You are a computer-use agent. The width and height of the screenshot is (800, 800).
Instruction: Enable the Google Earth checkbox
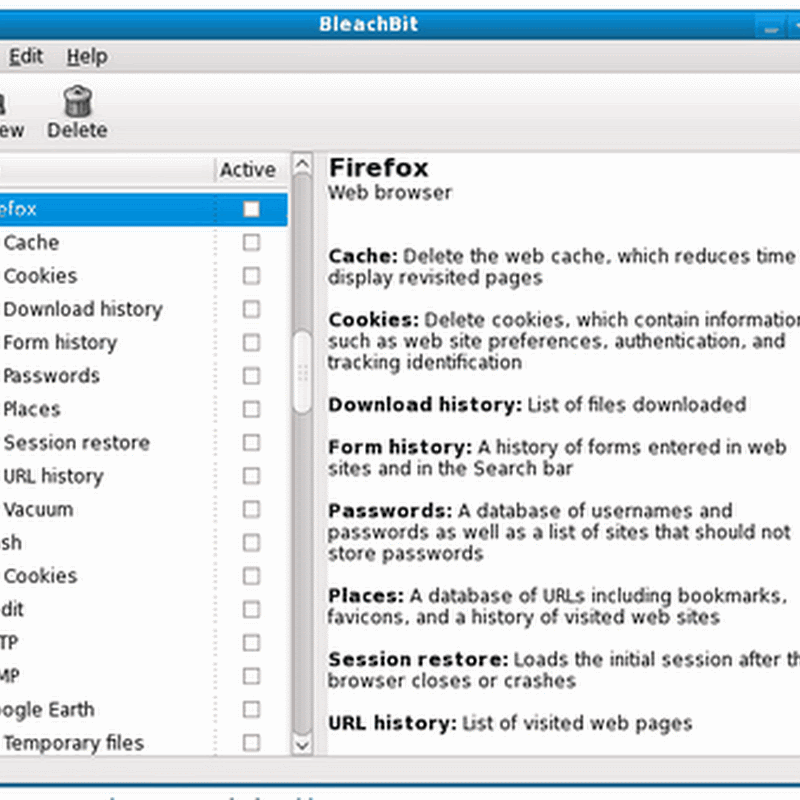251,709
